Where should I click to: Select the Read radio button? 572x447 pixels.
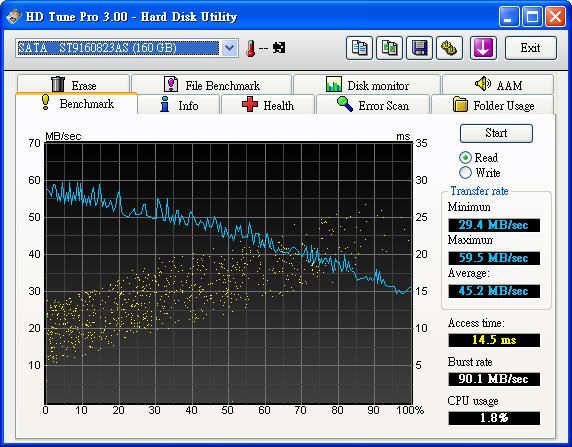pos(465,158)
